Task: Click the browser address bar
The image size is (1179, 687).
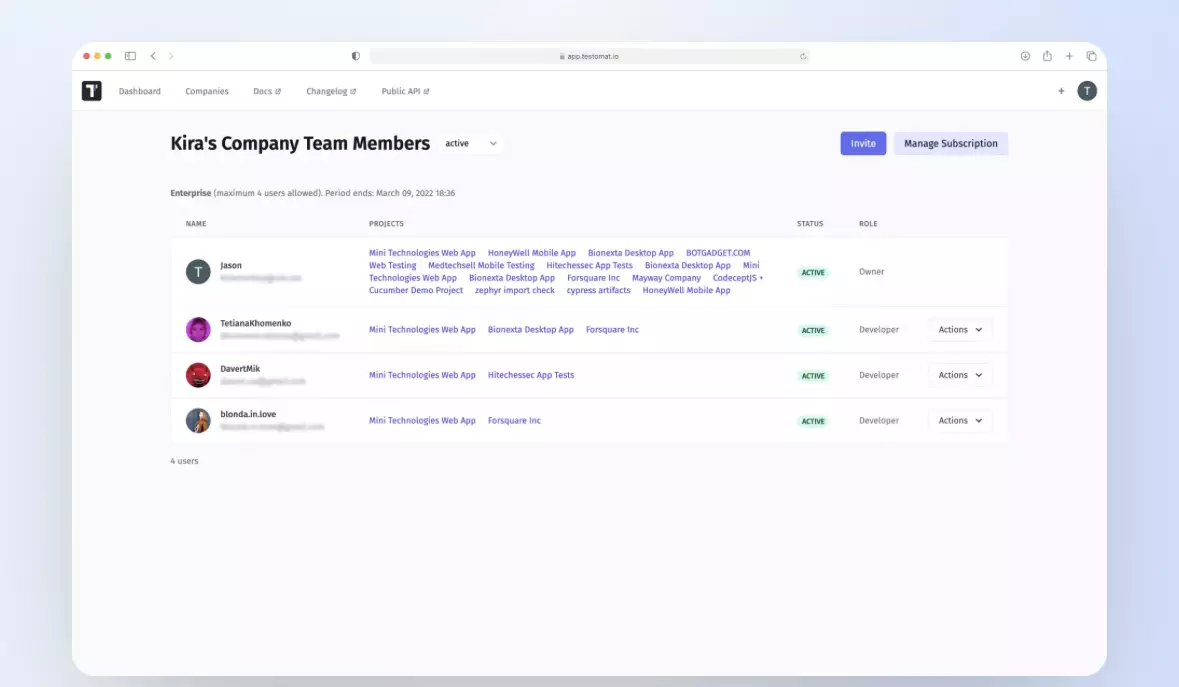Action: pyautogui.click(x=589, y=56)
